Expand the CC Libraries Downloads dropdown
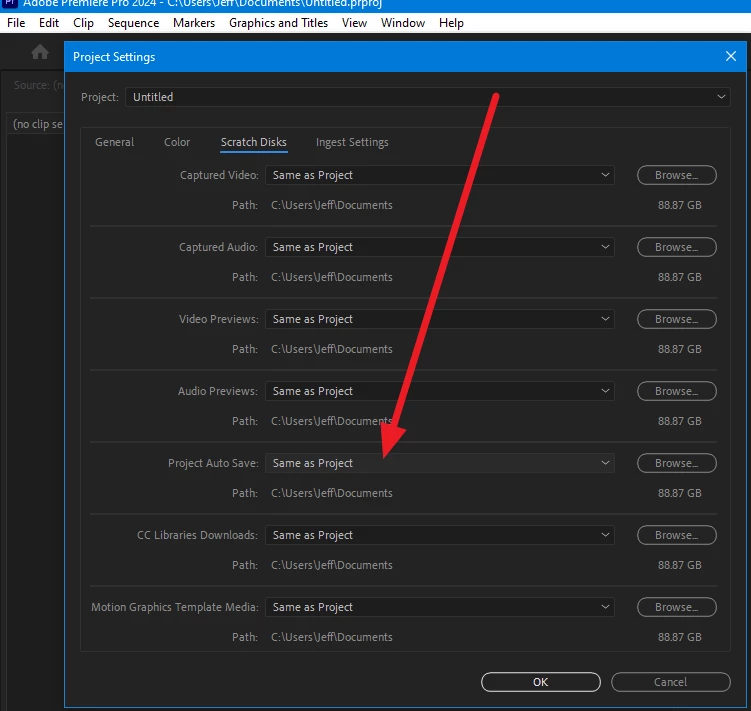The height and width of the screenshot is (711, 751). (x=440, y=535)
